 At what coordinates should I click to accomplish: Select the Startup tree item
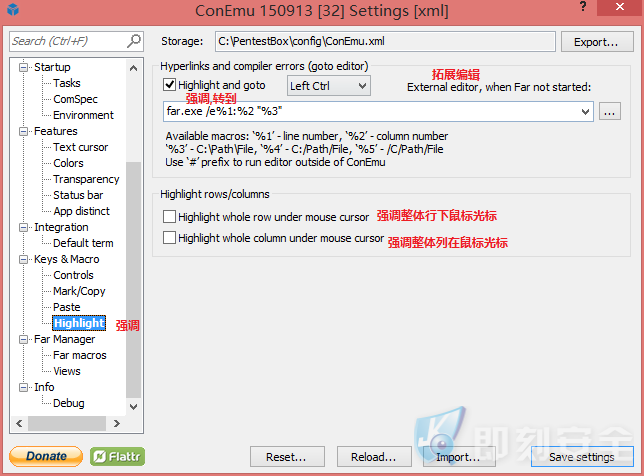[x=52, y=67]
